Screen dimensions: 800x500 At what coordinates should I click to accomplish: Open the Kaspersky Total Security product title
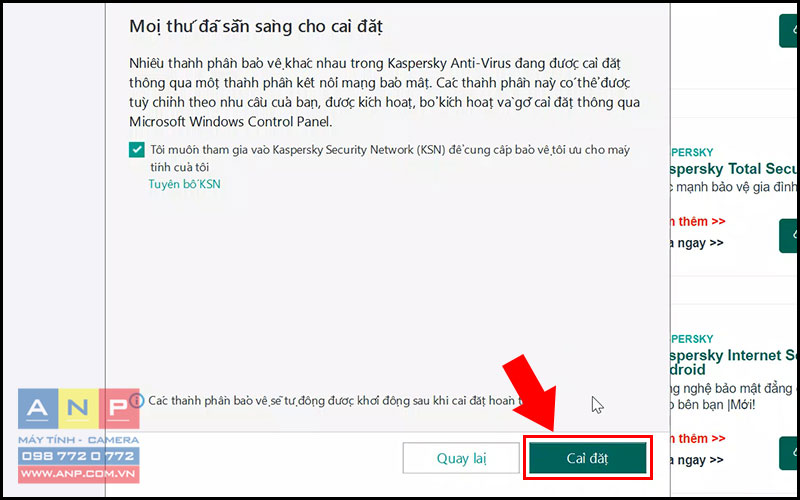pyautogui.click(x=734, y=169)
